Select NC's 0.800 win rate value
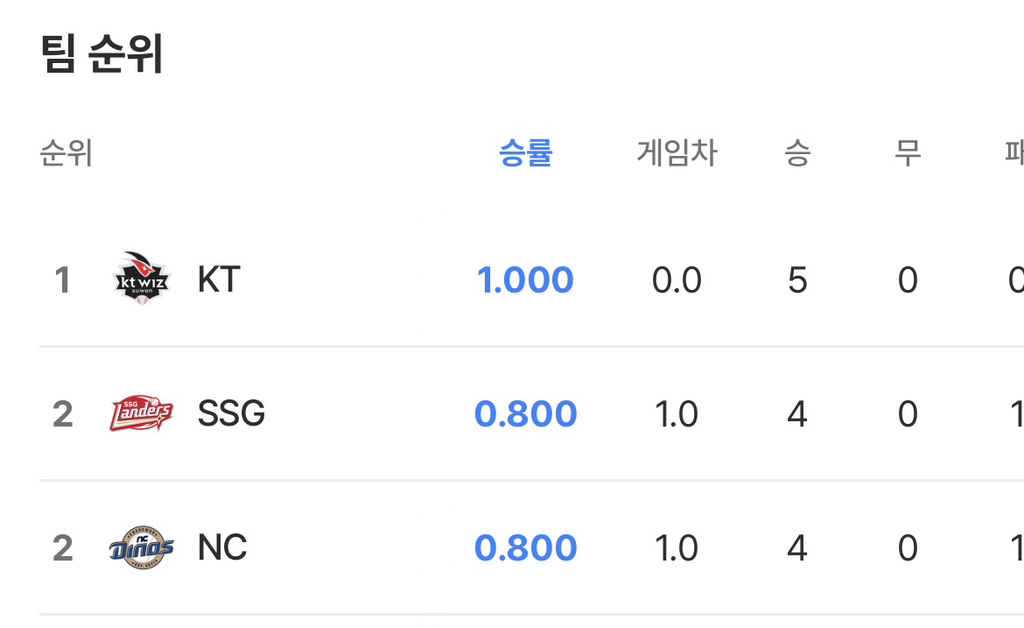The image size is (1024, 628). (526, 548)
